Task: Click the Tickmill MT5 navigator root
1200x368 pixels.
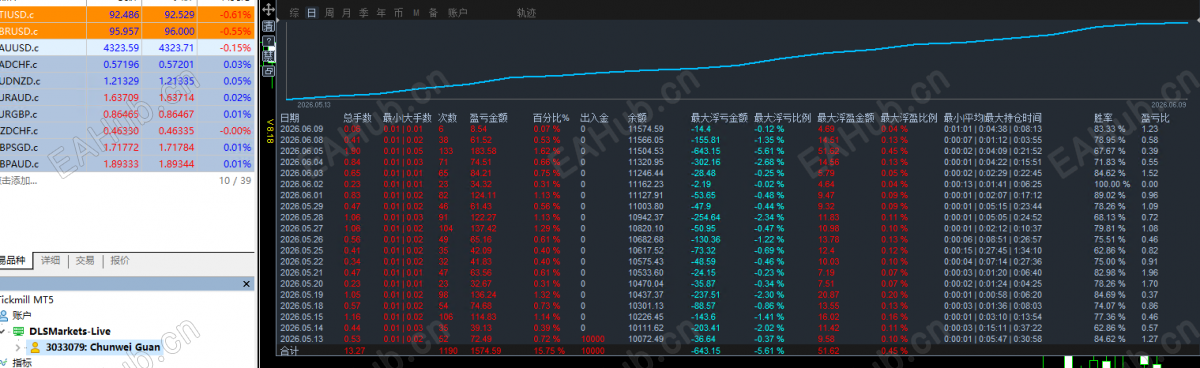Action: pos(27,300)
